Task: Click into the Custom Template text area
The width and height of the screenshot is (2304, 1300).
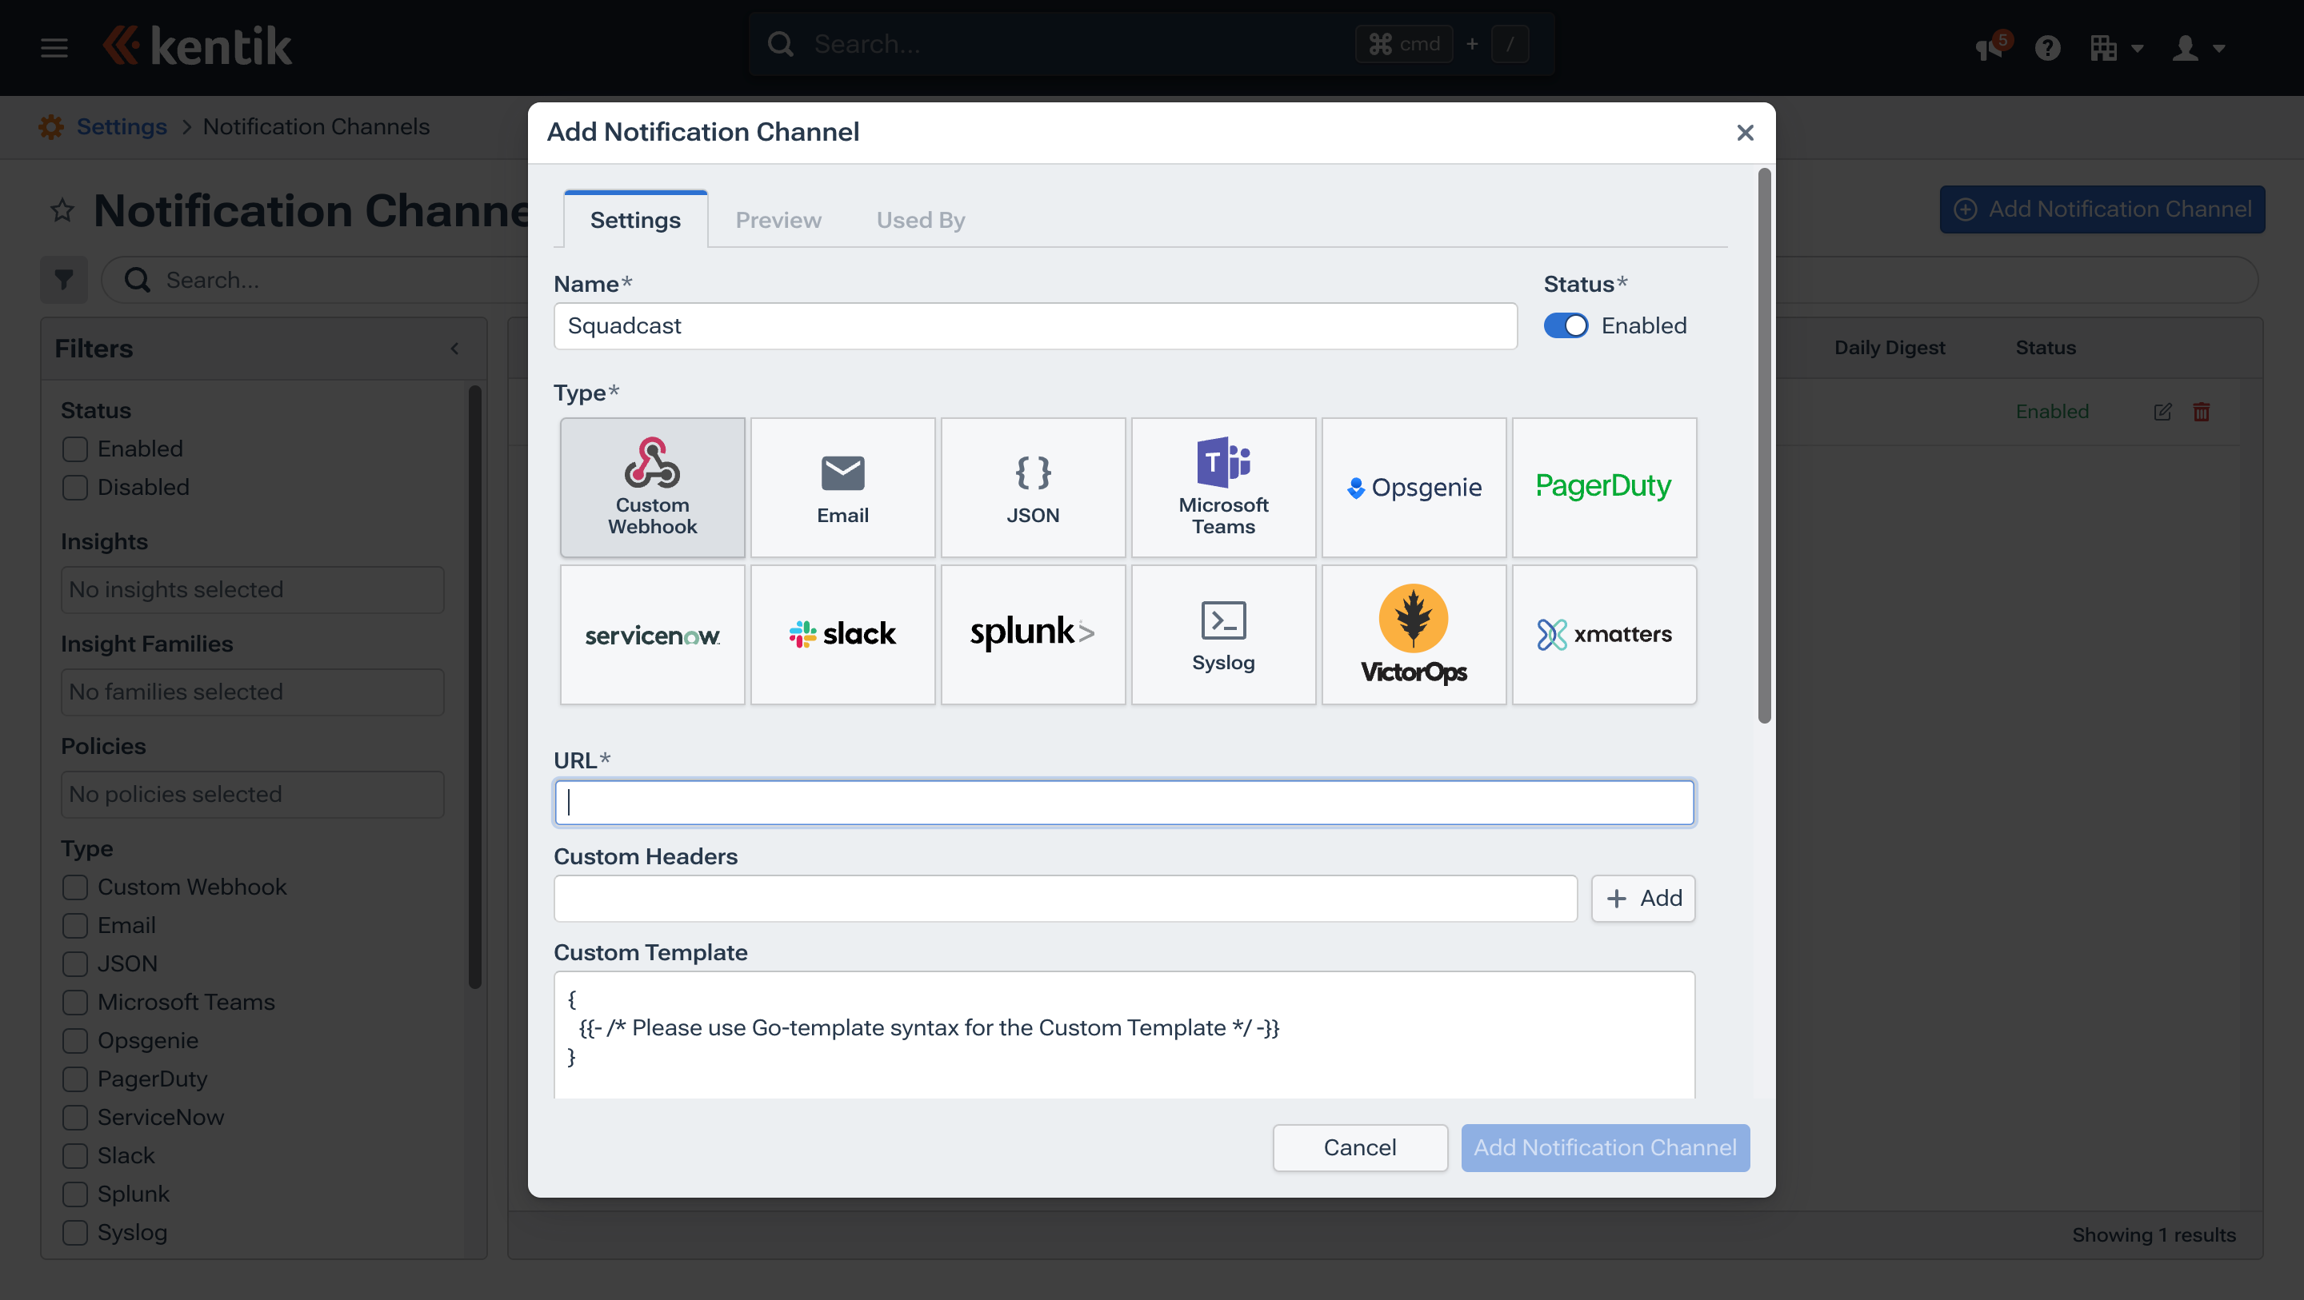Action: [1124, 1035]
